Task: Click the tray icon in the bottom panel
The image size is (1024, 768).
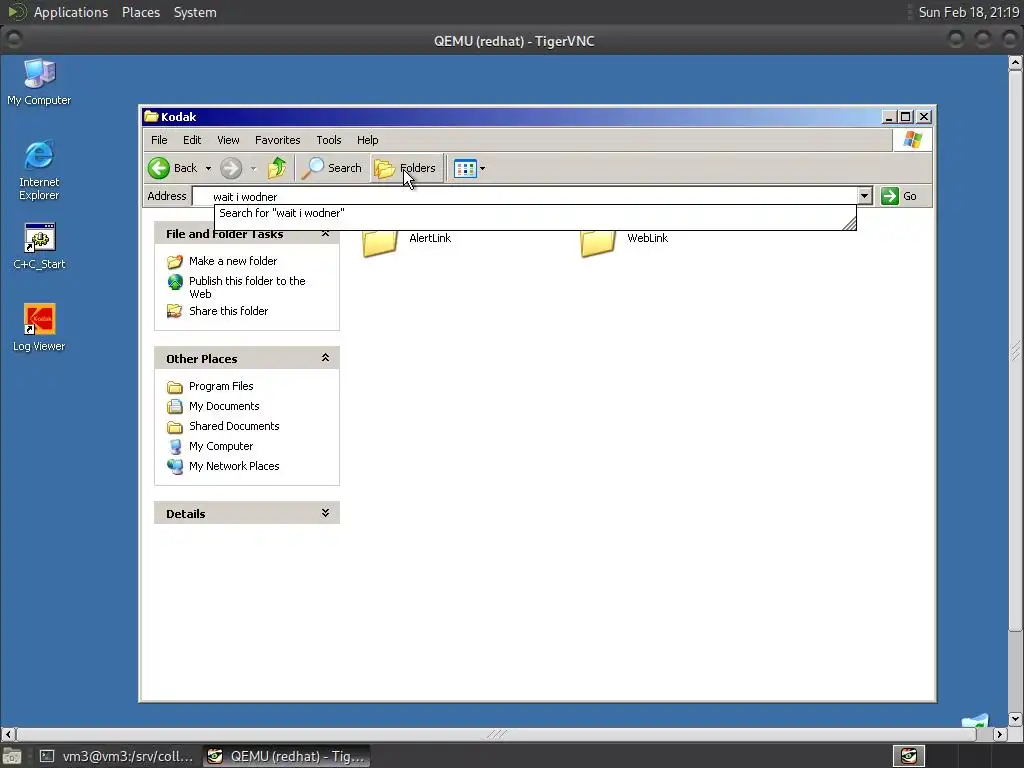Action: click(909, 756)
